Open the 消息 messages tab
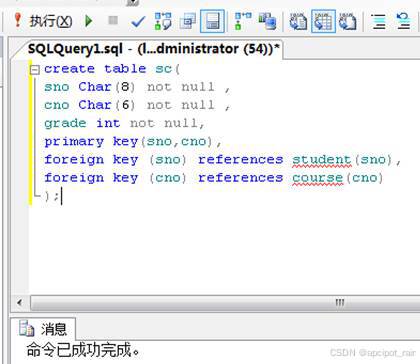This screenshot has height=364, width=420. tap(43, 329)
